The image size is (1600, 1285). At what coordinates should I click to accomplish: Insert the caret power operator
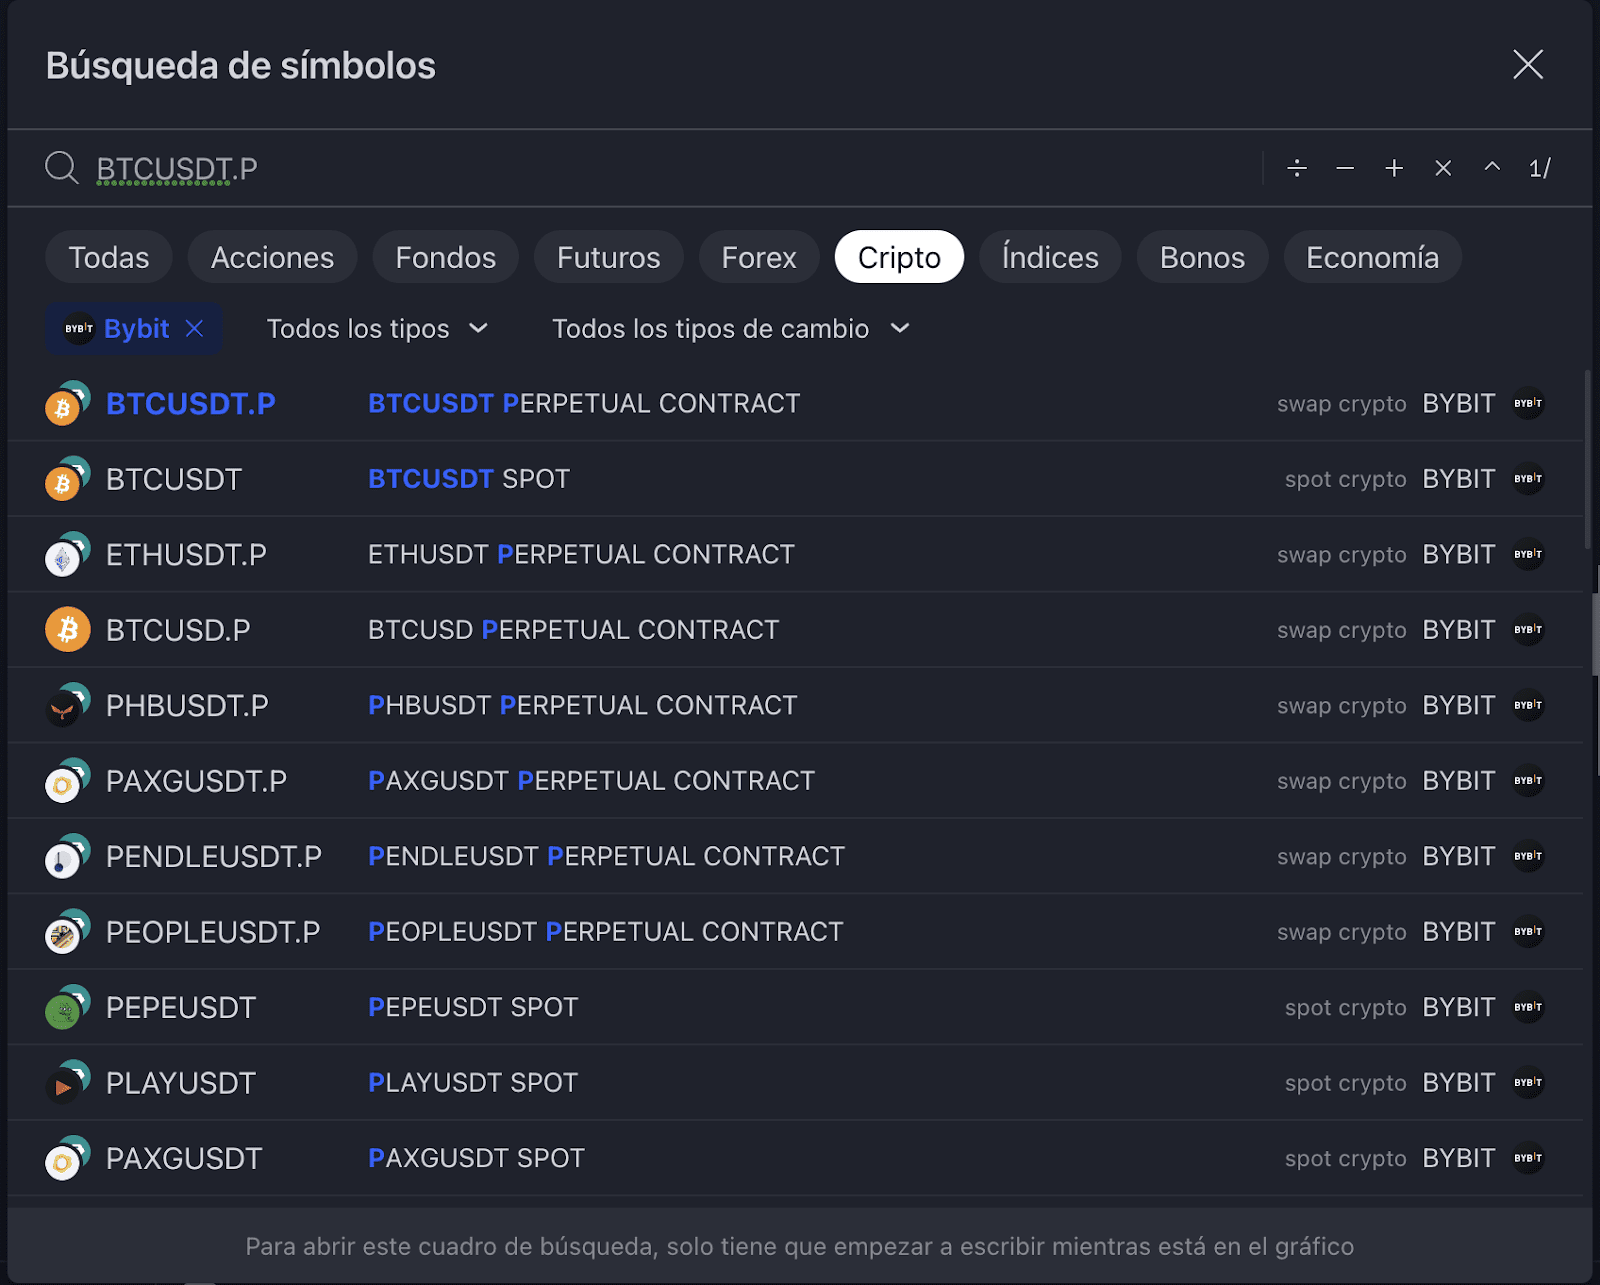pos(1492,167)
